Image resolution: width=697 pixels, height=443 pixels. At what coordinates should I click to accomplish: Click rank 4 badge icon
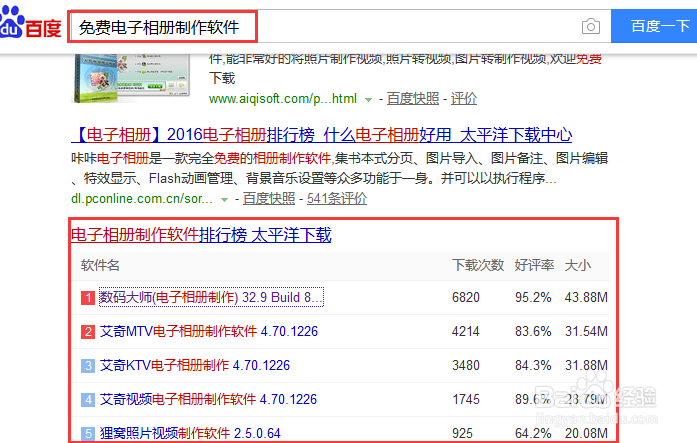click(88, 399)
